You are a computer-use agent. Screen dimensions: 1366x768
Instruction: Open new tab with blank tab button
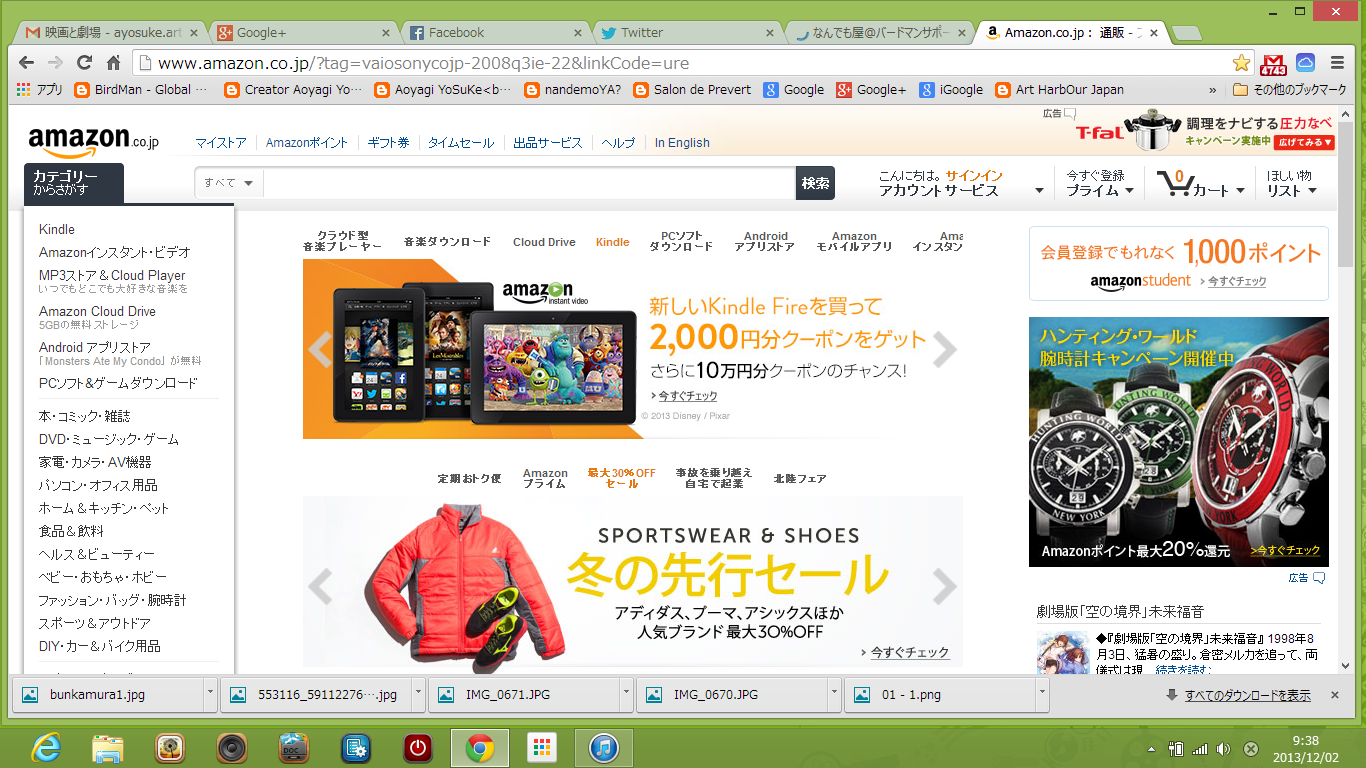[1186, 34]
